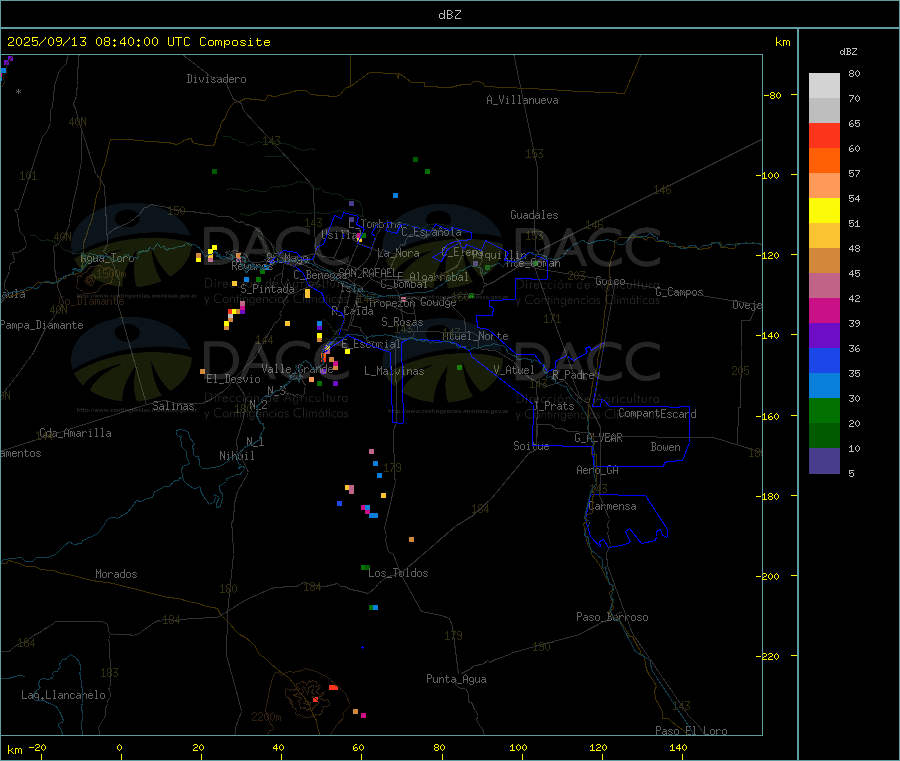The height and width of the screenshot is (761, 900).
Task: Select the Punta_Agua location label
Action: 456,679
